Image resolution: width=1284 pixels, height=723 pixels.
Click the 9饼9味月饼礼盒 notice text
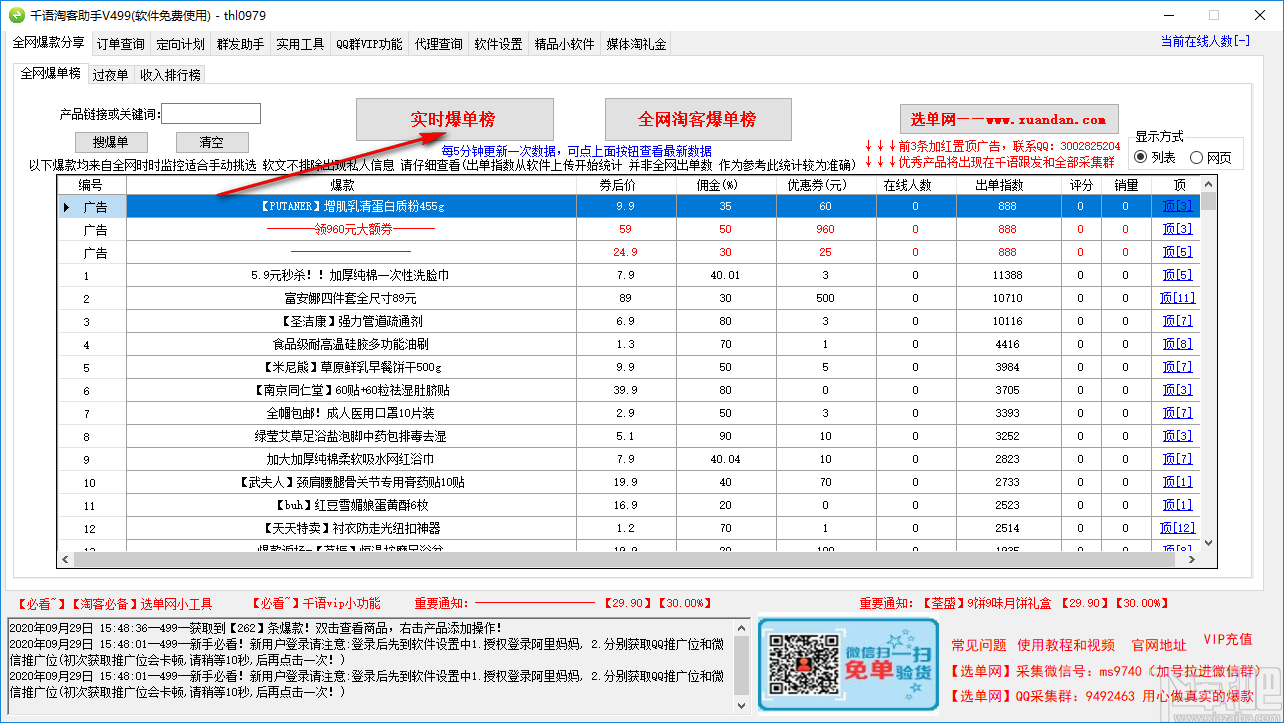(1017, 604)
